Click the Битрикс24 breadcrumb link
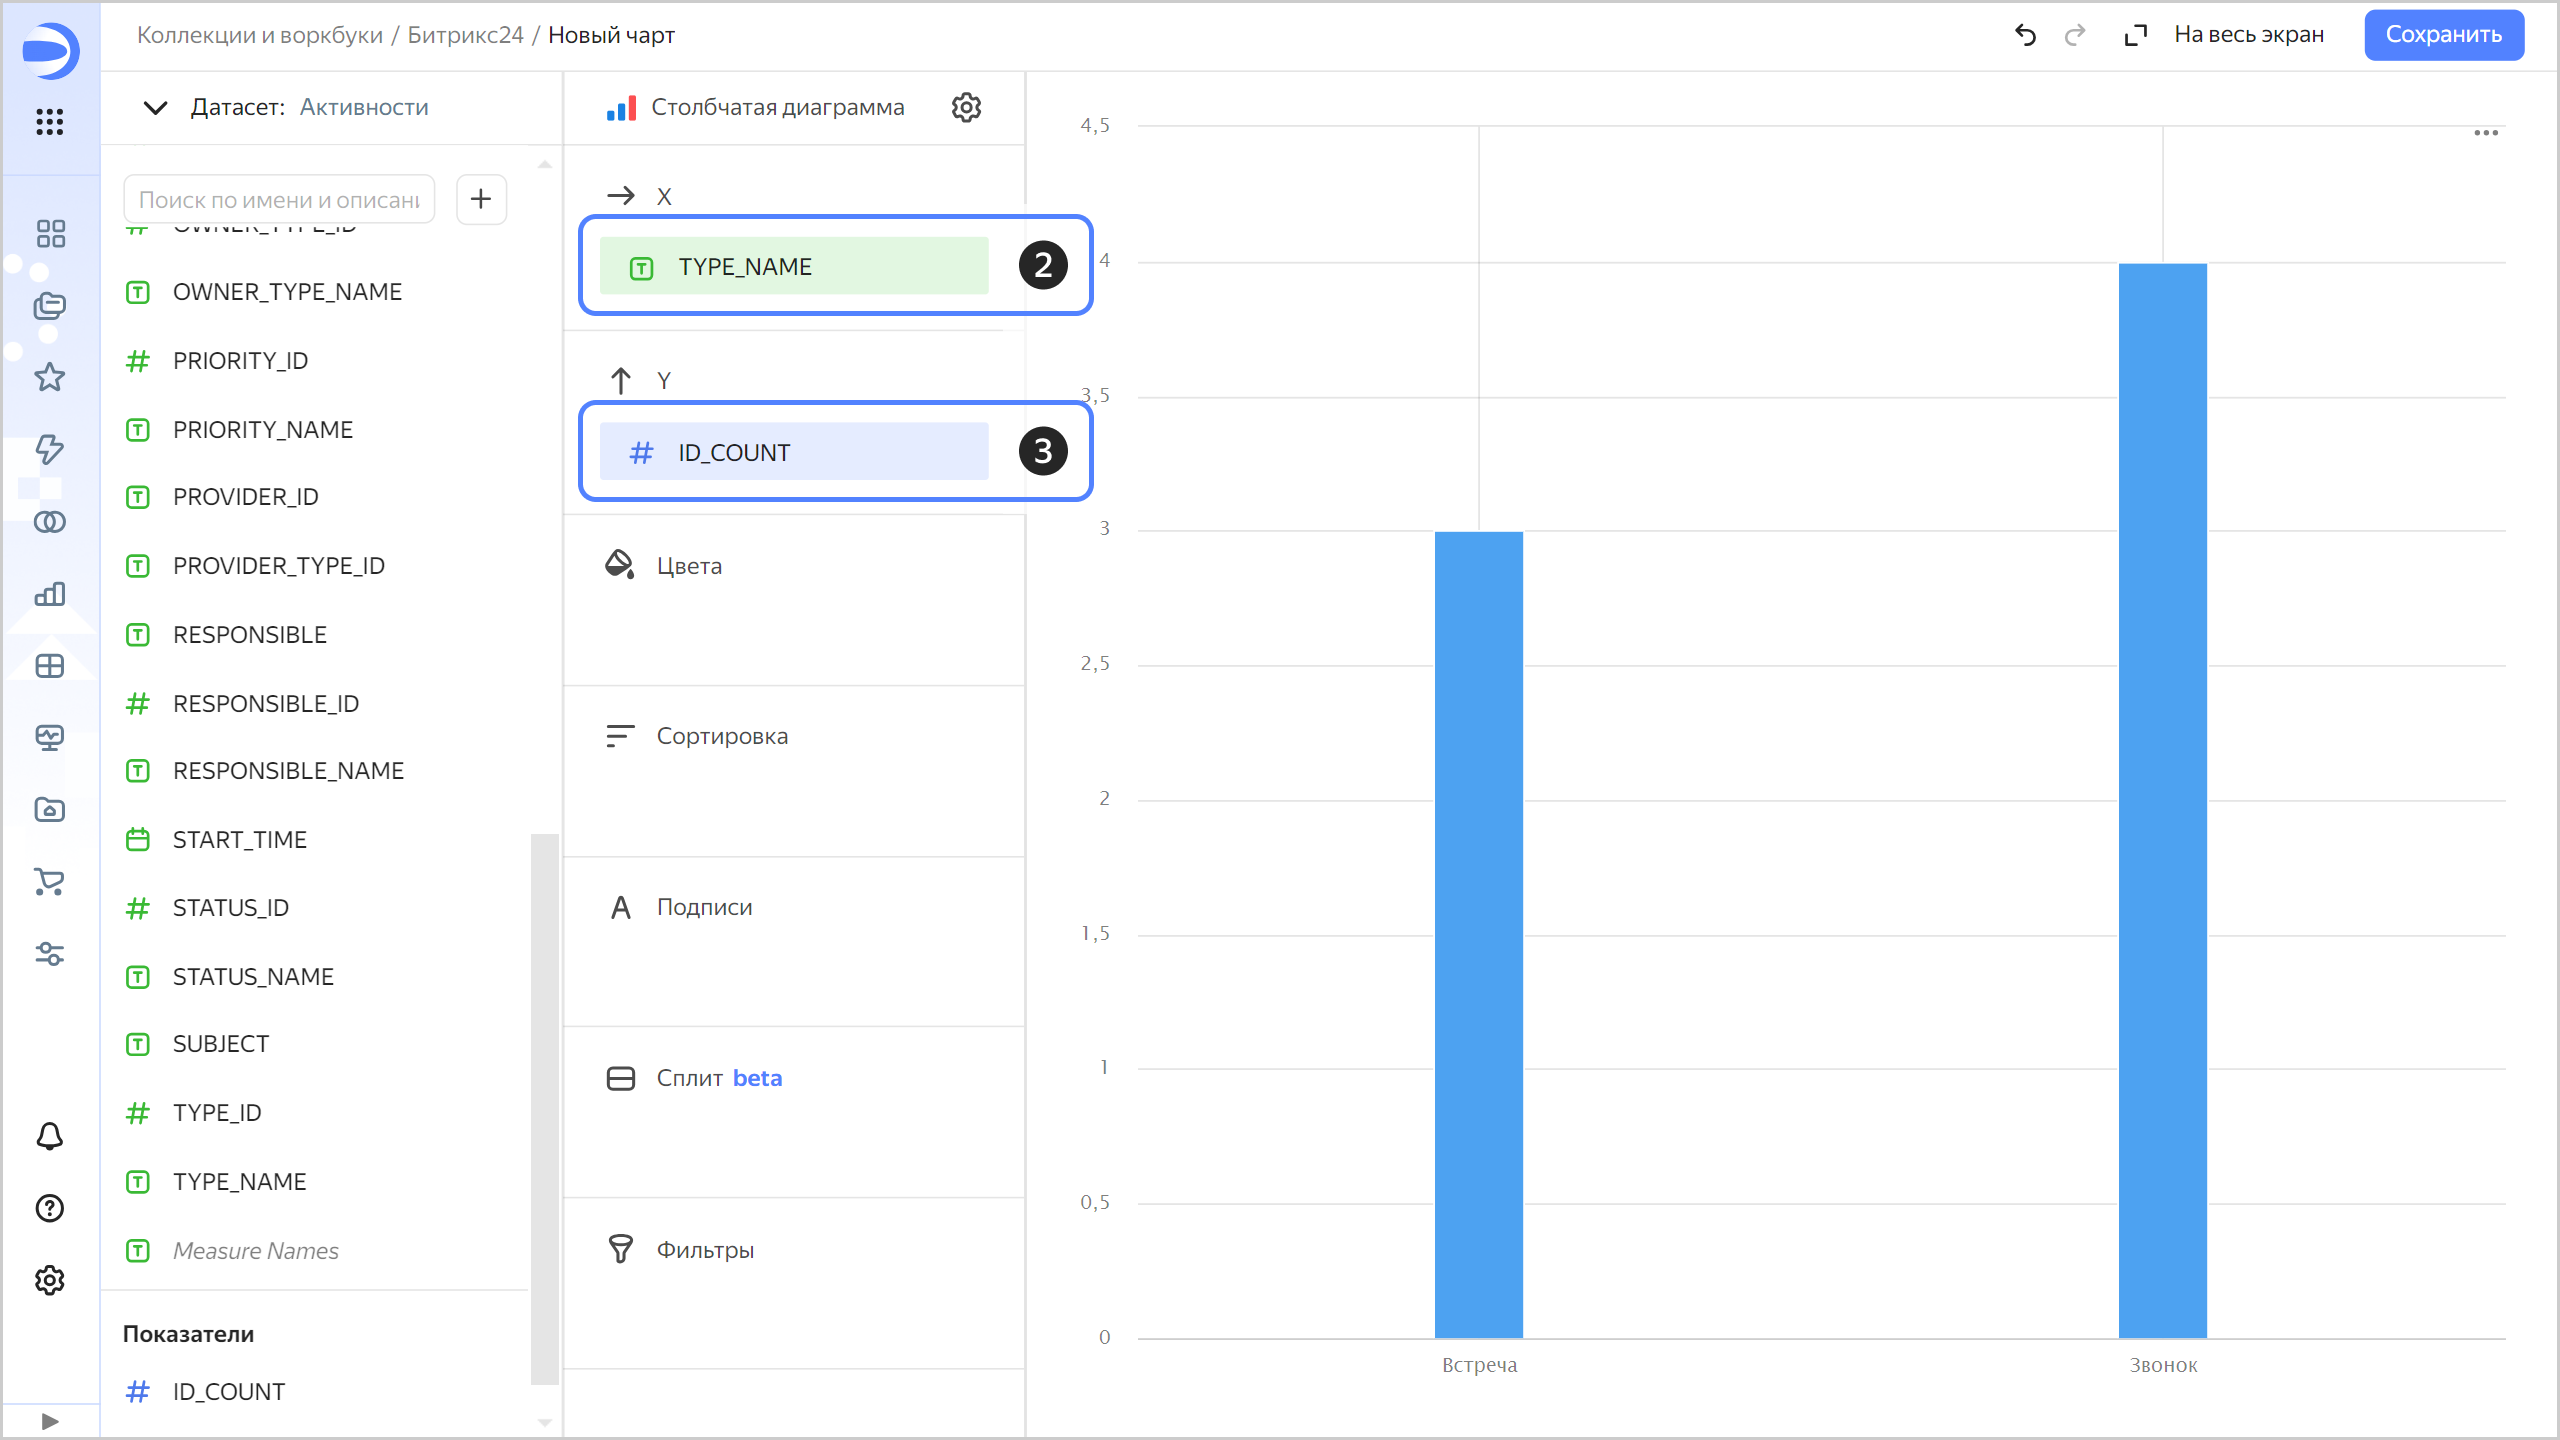The image size is (2560, 1440). coord(465,35)
